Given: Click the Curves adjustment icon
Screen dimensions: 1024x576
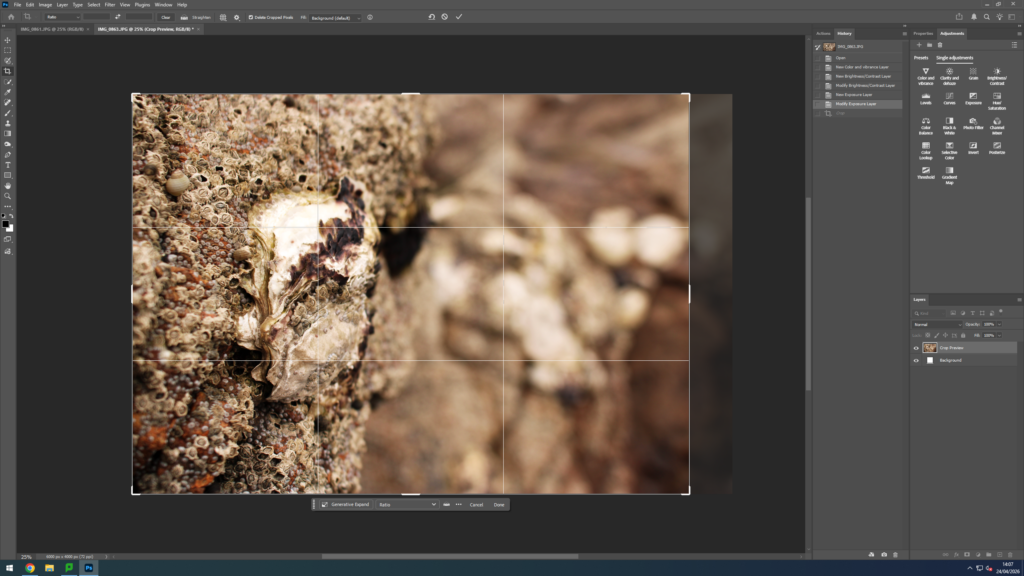Looking at the screenshot, I should (949, 98).
